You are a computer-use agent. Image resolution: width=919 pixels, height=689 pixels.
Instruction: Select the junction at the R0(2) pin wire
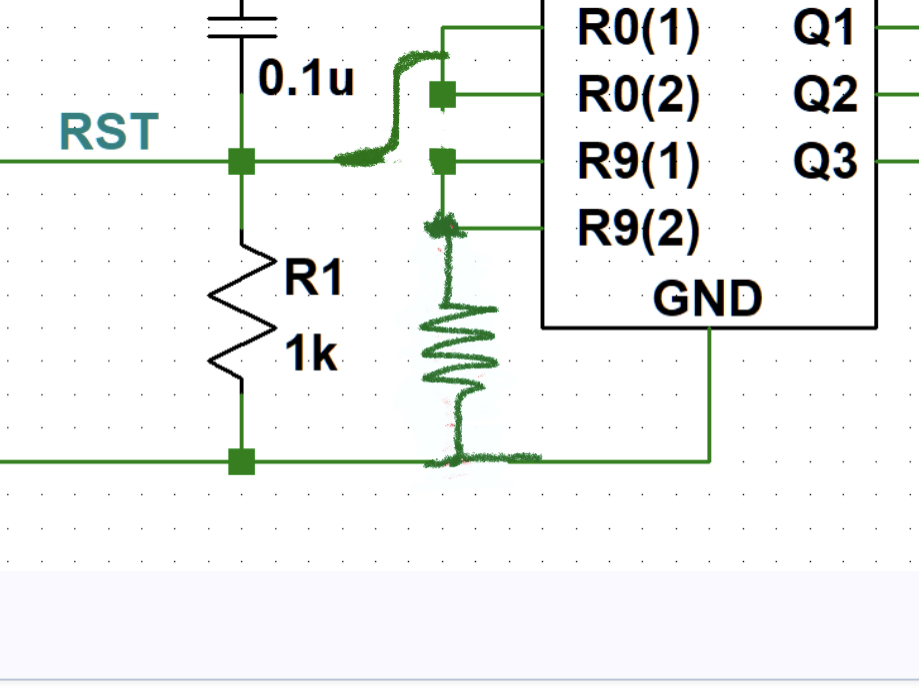pyautogui.click(x=443, y=94)
